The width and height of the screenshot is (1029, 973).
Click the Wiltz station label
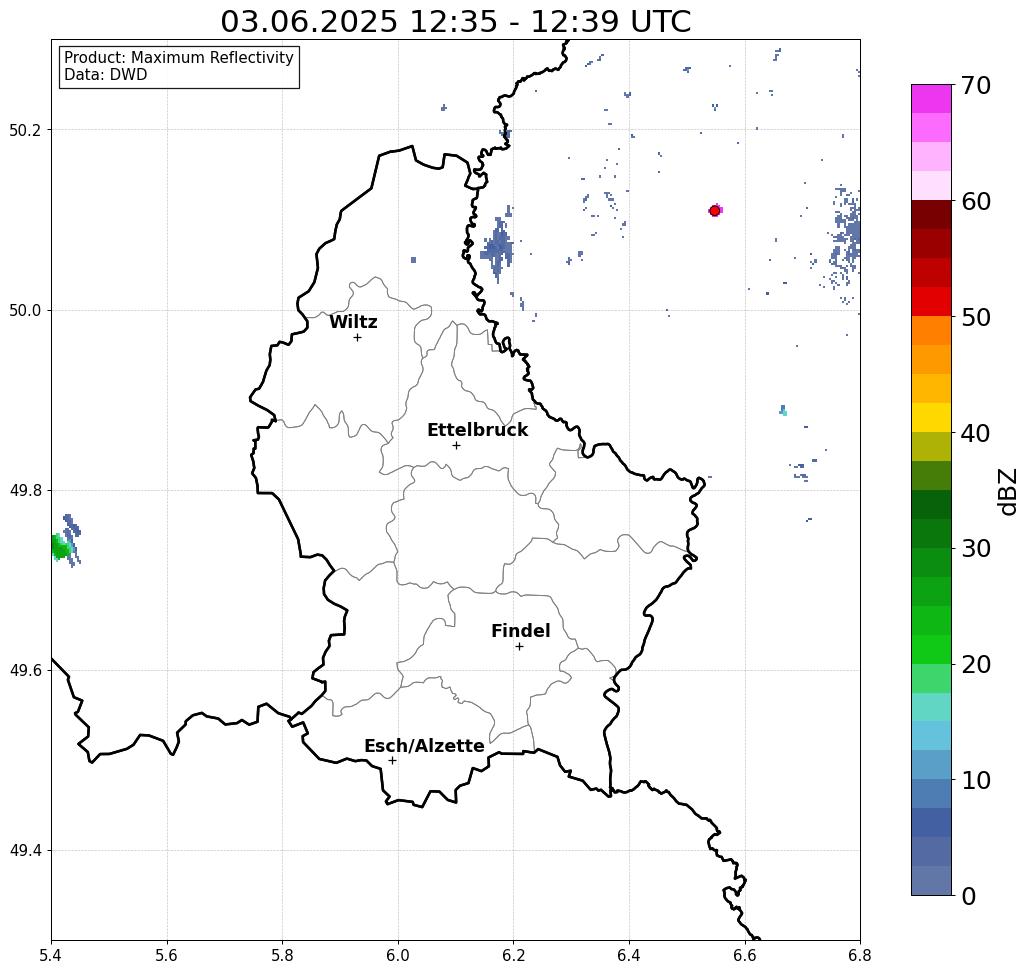[x=353, y=322]
